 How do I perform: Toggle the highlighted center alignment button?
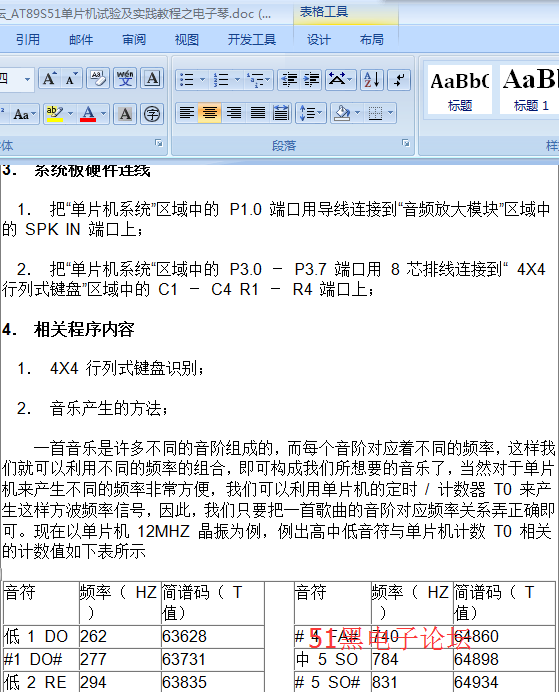(x=210, y=113)
